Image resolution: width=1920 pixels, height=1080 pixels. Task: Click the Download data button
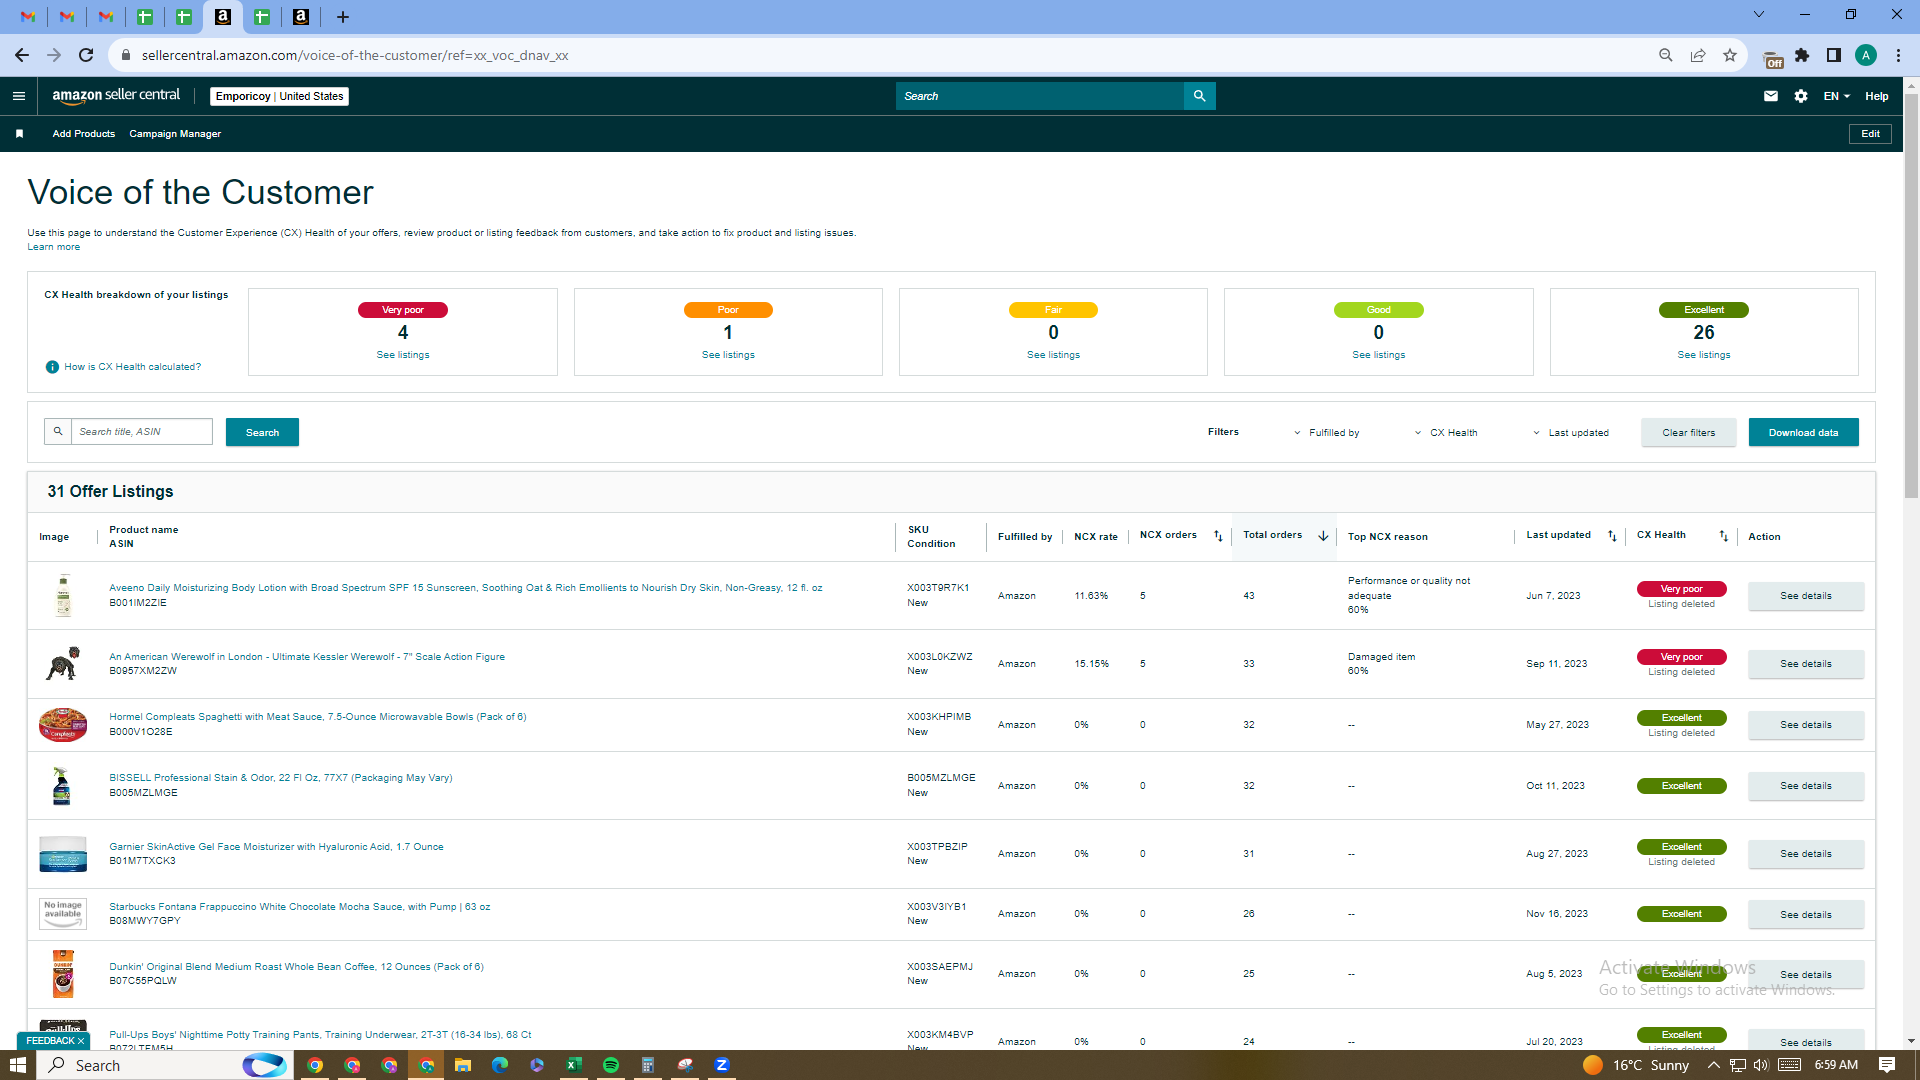1804,432
